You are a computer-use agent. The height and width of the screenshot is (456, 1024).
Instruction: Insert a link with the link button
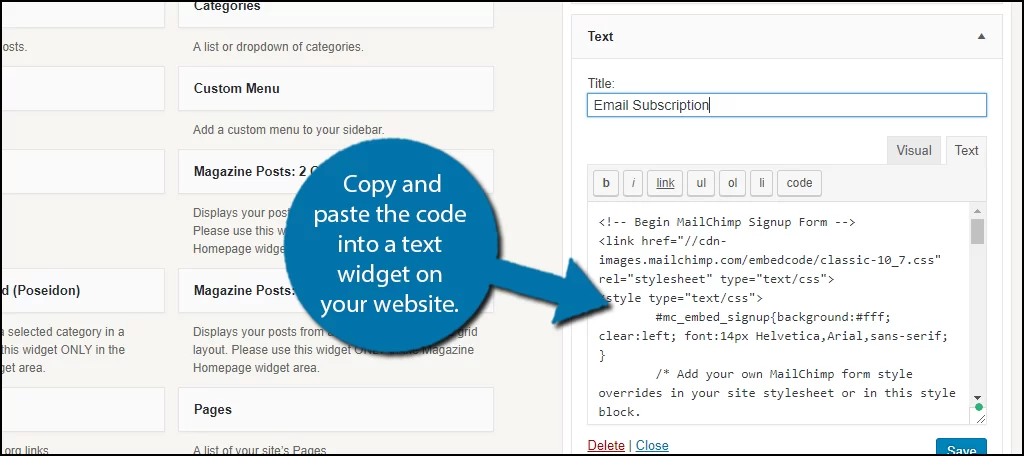pos(665,184)
